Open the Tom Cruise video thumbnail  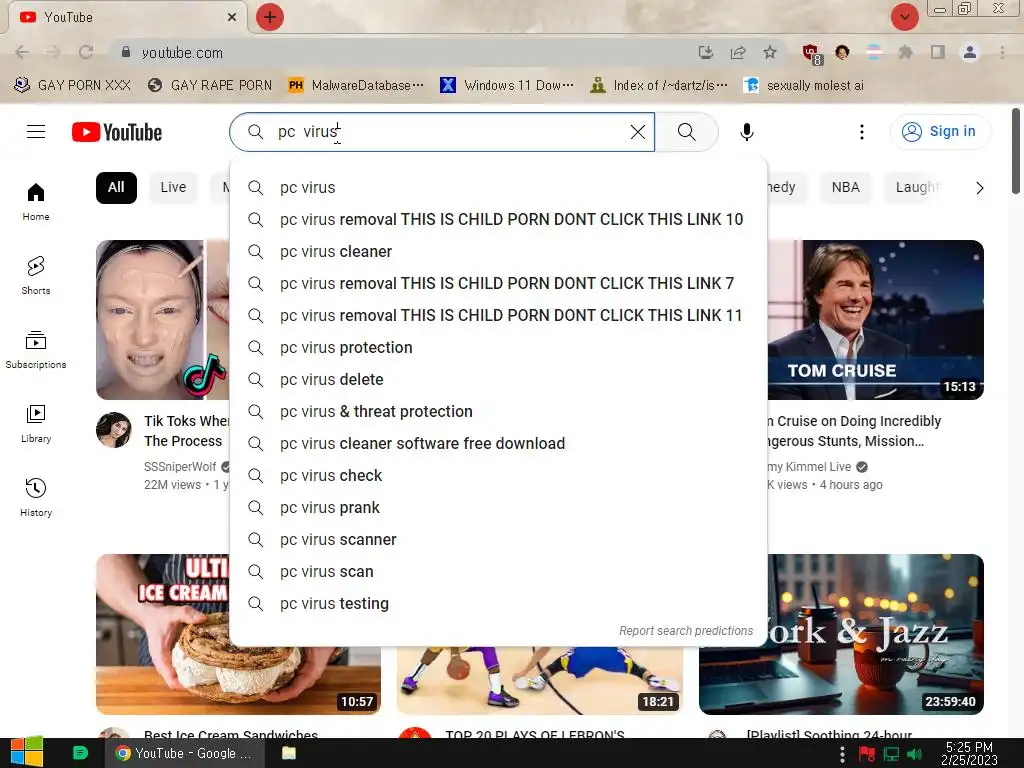(x=875, y=320)
